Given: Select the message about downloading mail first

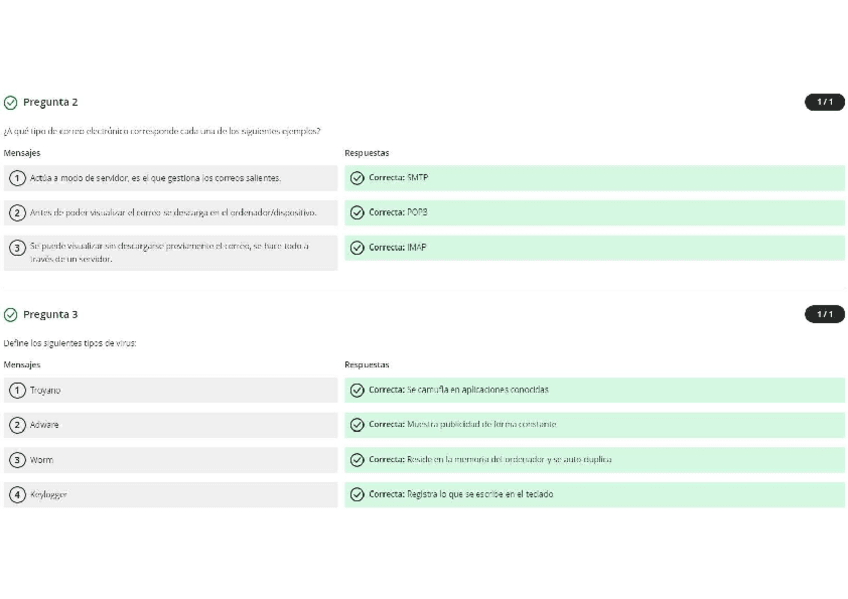Looking at the screenshot, I should [170, 213].
